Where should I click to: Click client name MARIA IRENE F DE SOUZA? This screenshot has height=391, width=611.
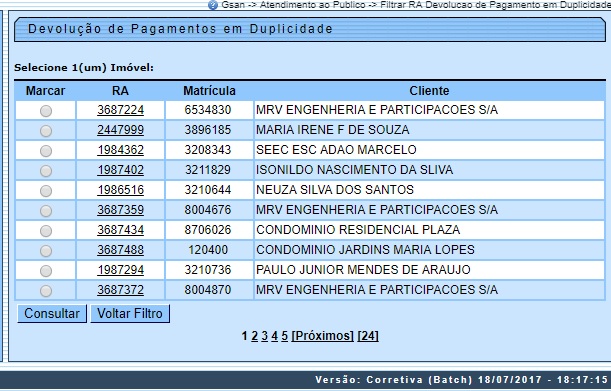(332, 130)
